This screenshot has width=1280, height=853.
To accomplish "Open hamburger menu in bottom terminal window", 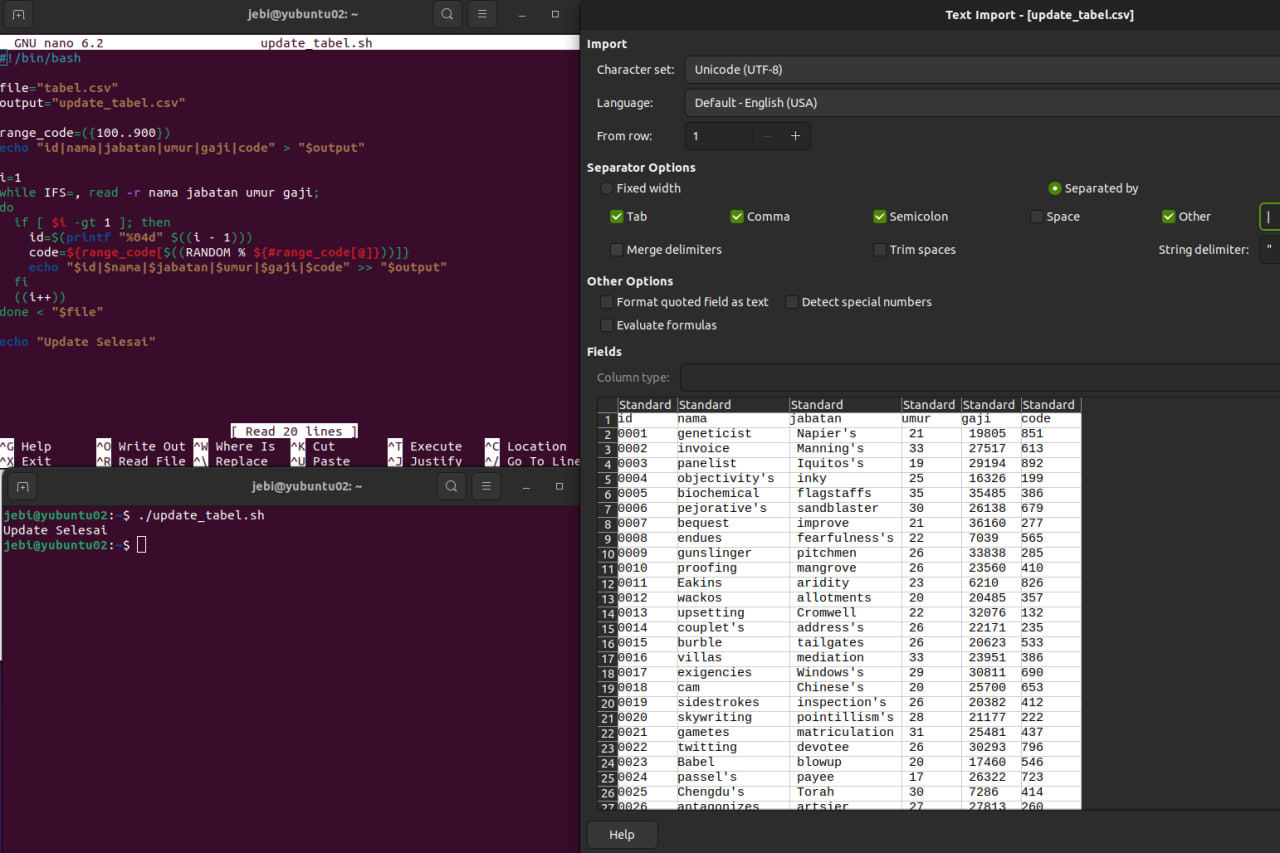I will pyautogui.click(x=486, y=486).
